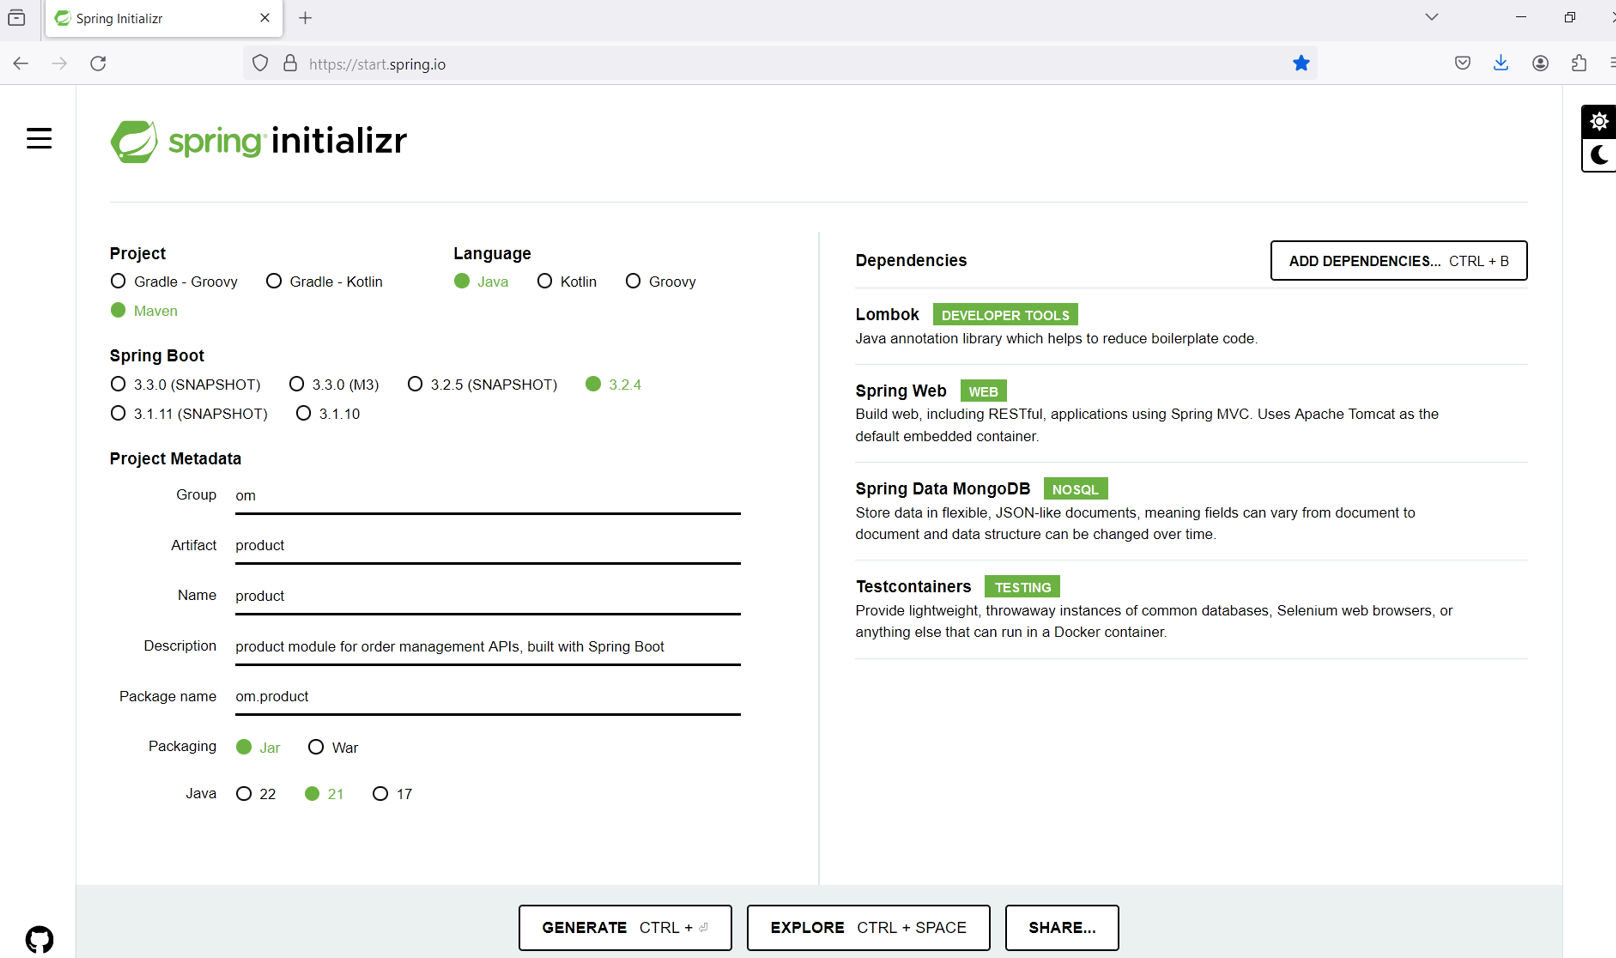Click the padlock site info icon
1616x958 pixels.
click(290, 63)
